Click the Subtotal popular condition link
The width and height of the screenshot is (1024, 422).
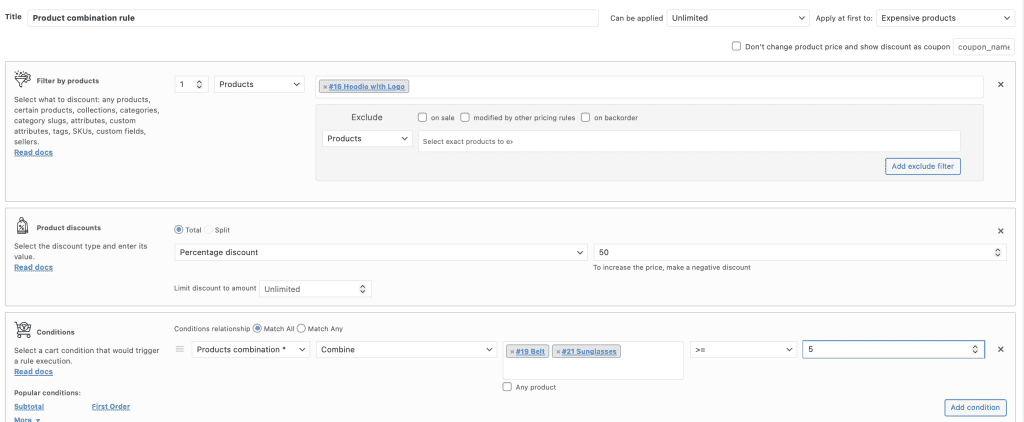[x=29, y=407]
